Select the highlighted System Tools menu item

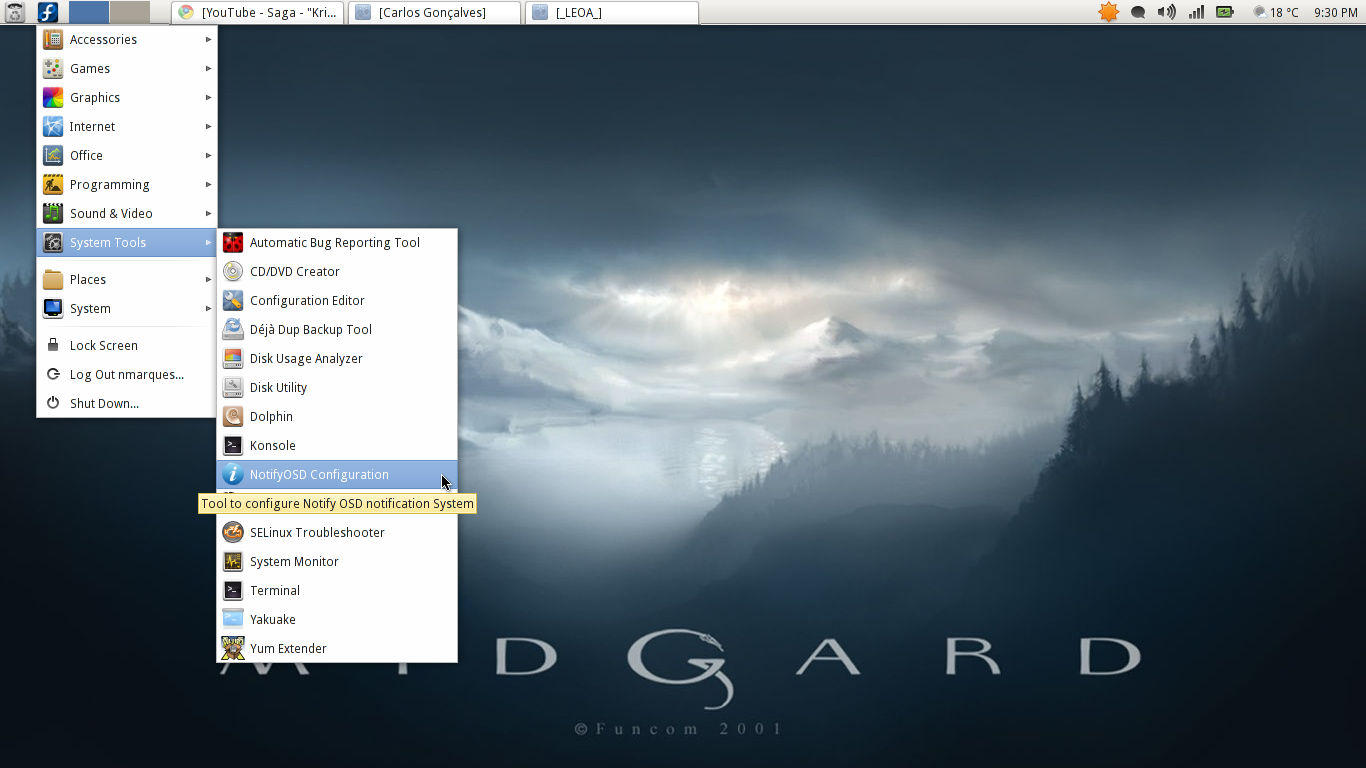127,243
